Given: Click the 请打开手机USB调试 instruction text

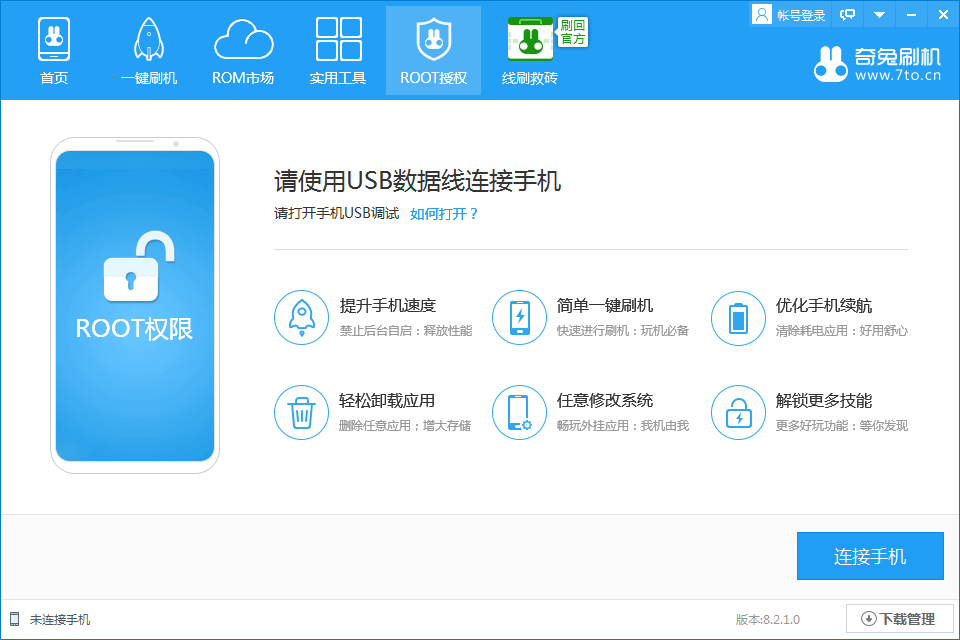Looking at the screenshot, I should (336, 213).
